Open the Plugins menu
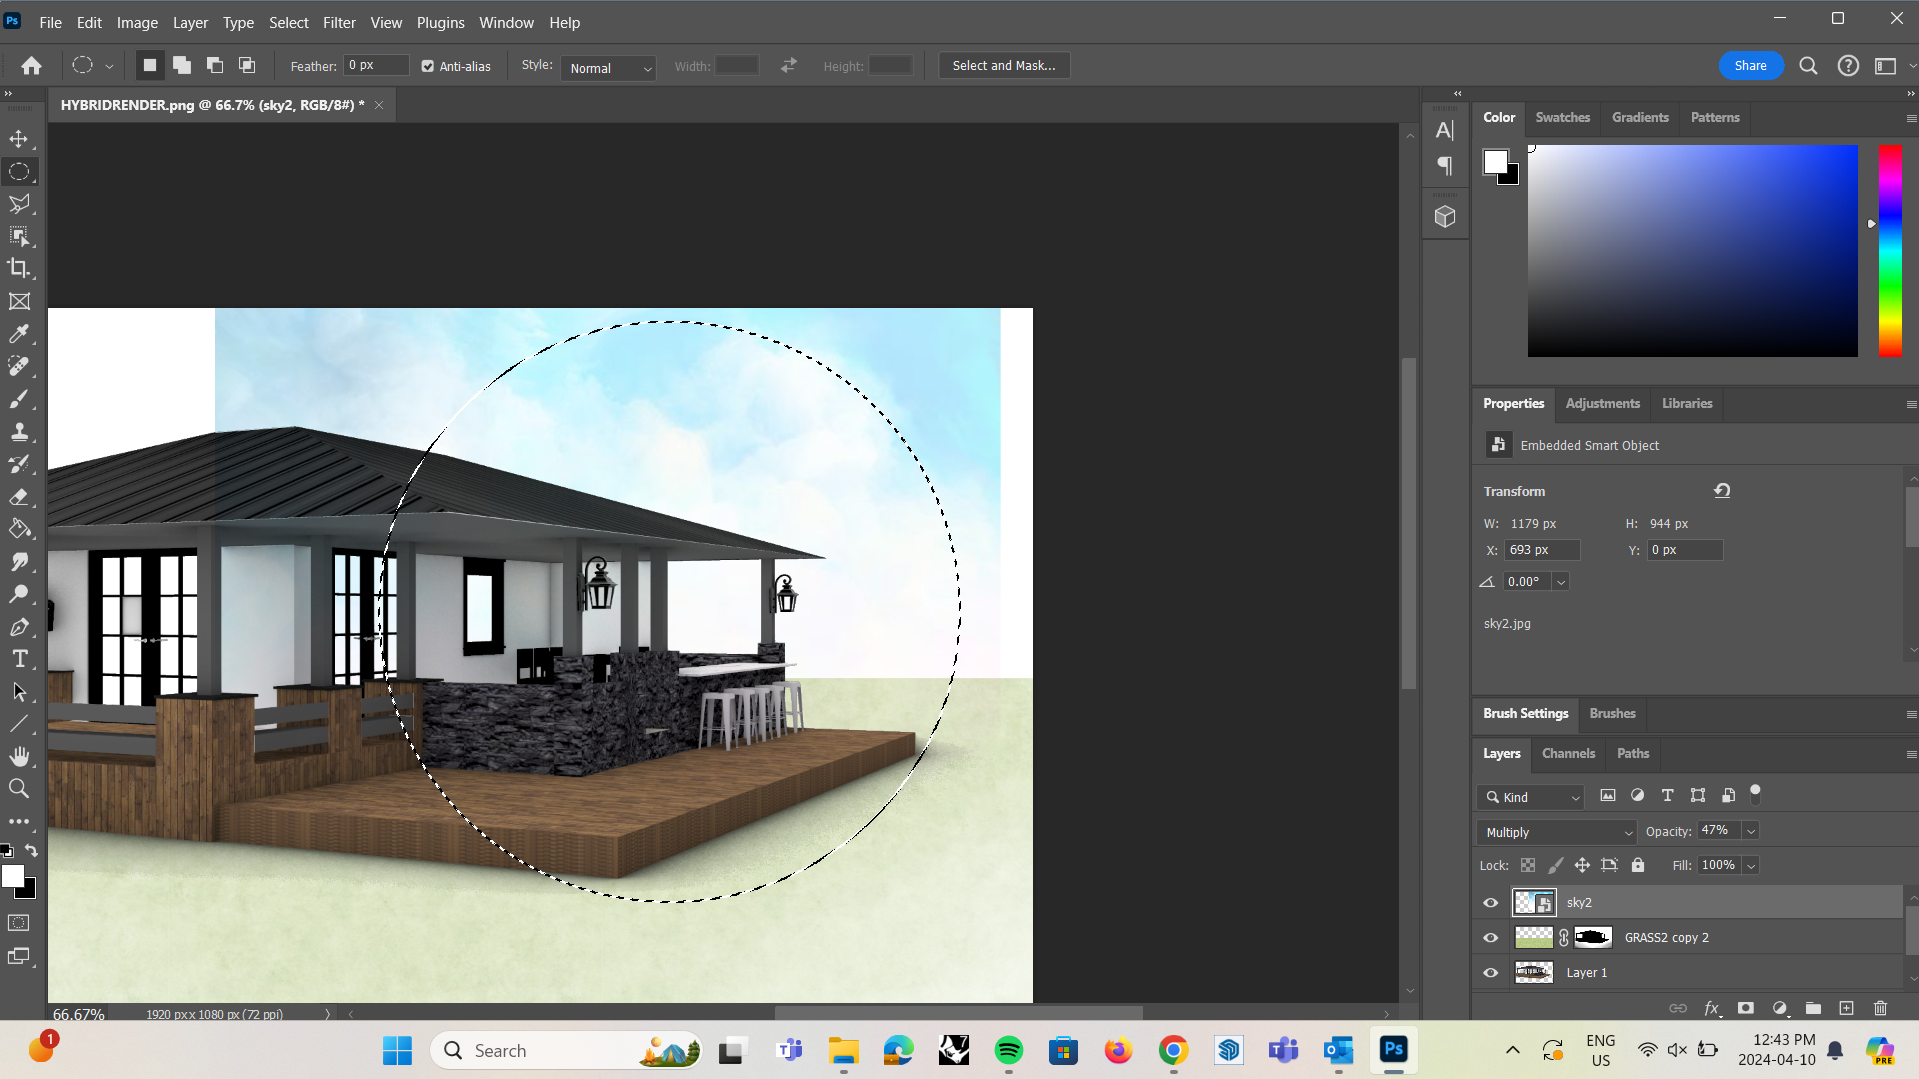Viewport: 1919px width, 1079px height. (440, 22)
